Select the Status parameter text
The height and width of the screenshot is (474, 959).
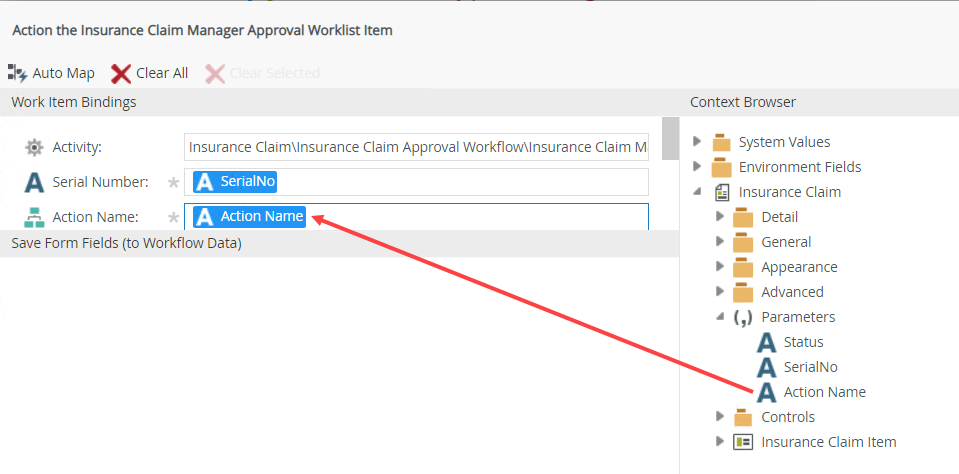coord(804,343)
